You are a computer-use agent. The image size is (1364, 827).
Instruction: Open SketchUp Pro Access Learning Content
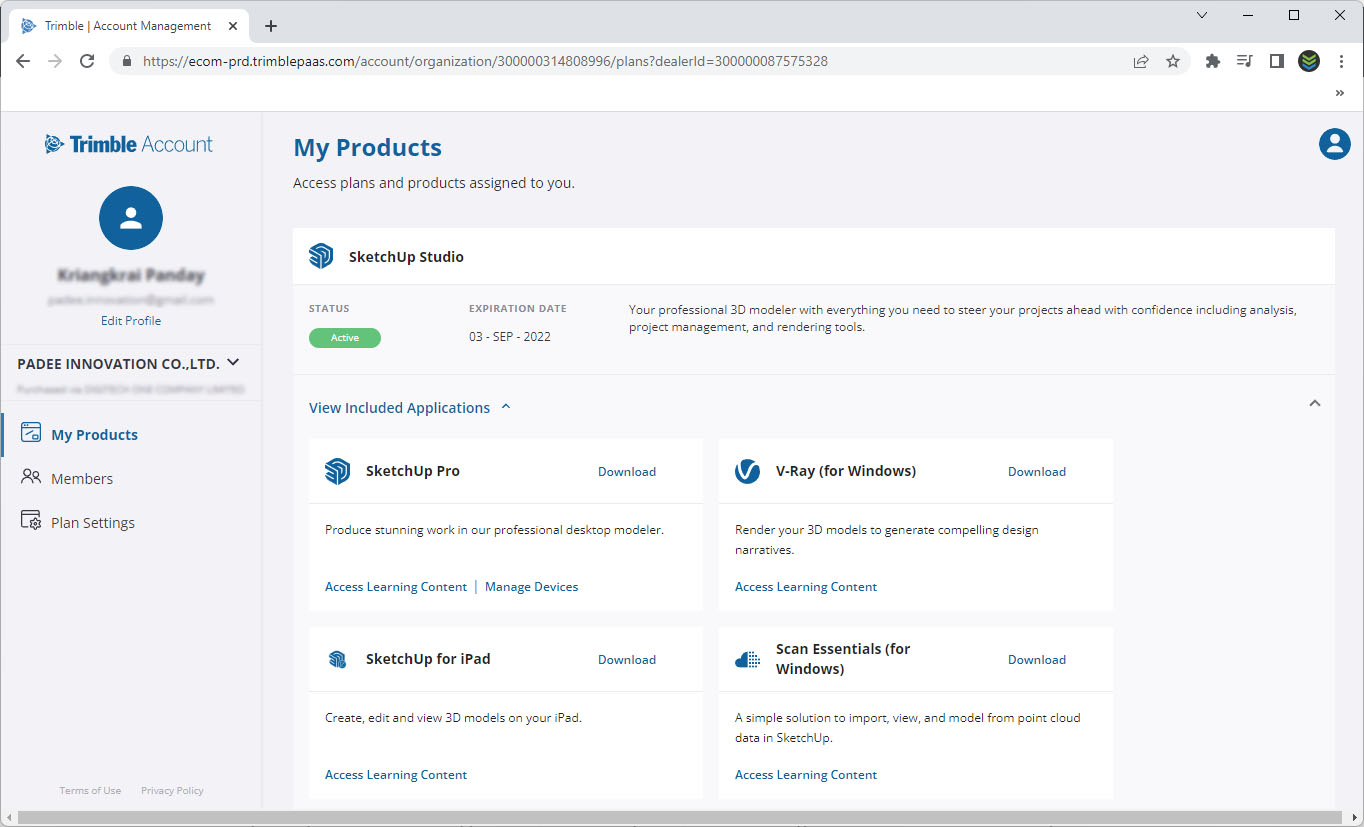tap(396, 587)
